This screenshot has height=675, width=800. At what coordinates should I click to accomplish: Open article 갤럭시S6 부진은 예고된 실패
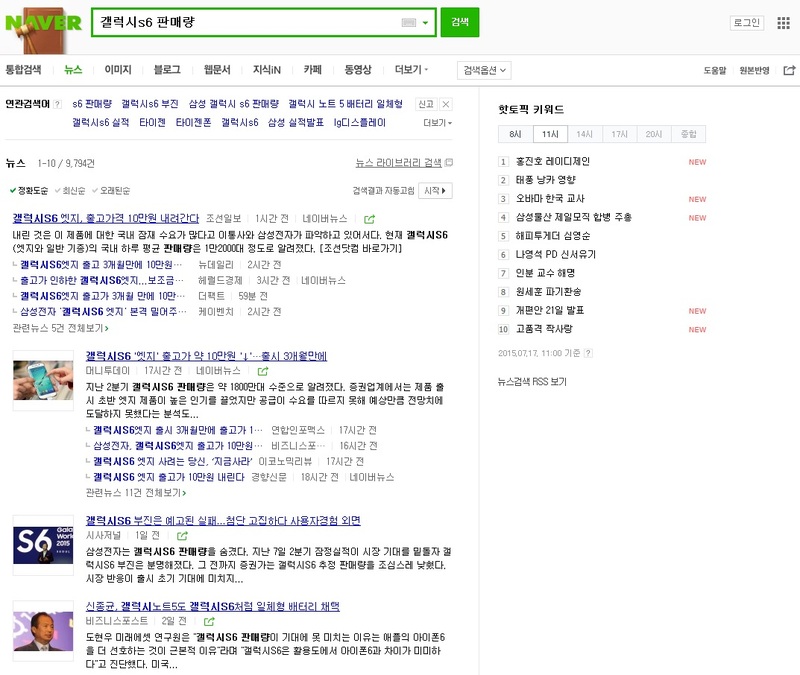coord(223,520)
